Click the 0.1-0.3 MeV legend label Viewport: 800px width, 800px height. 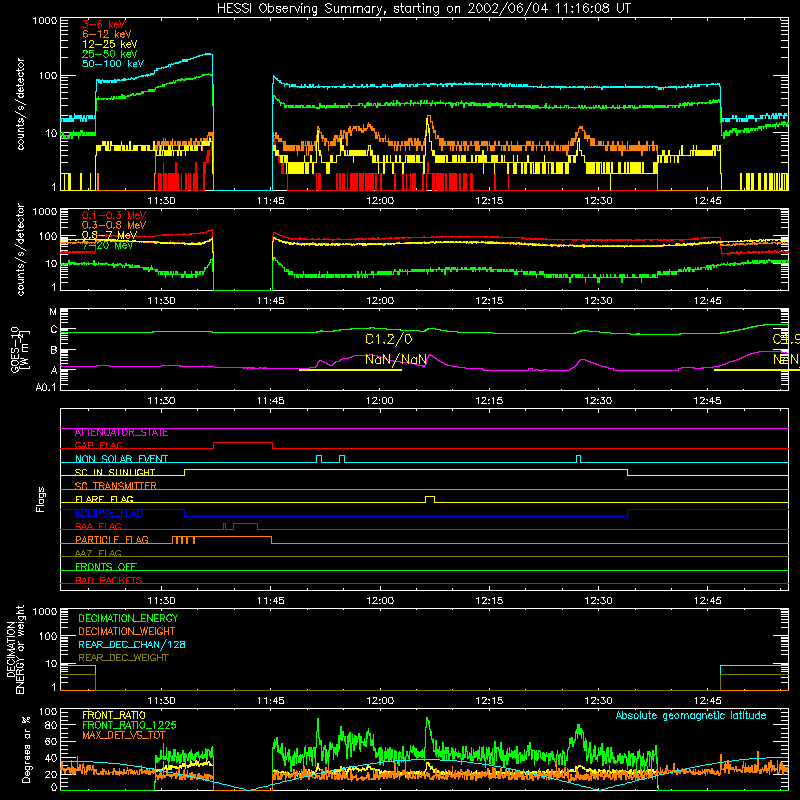coord(114,215)
